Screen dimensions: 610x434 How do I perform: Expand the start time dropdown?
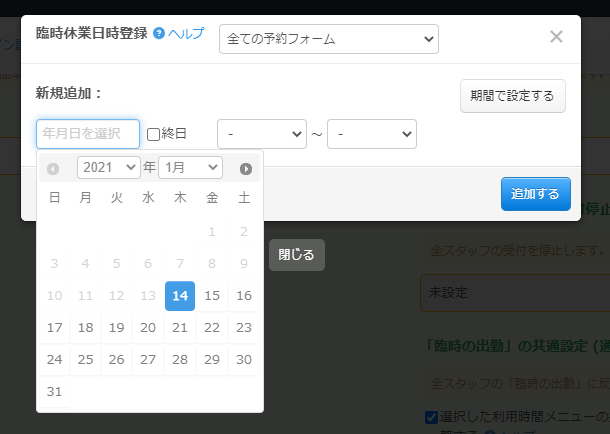tap(261, 134)
